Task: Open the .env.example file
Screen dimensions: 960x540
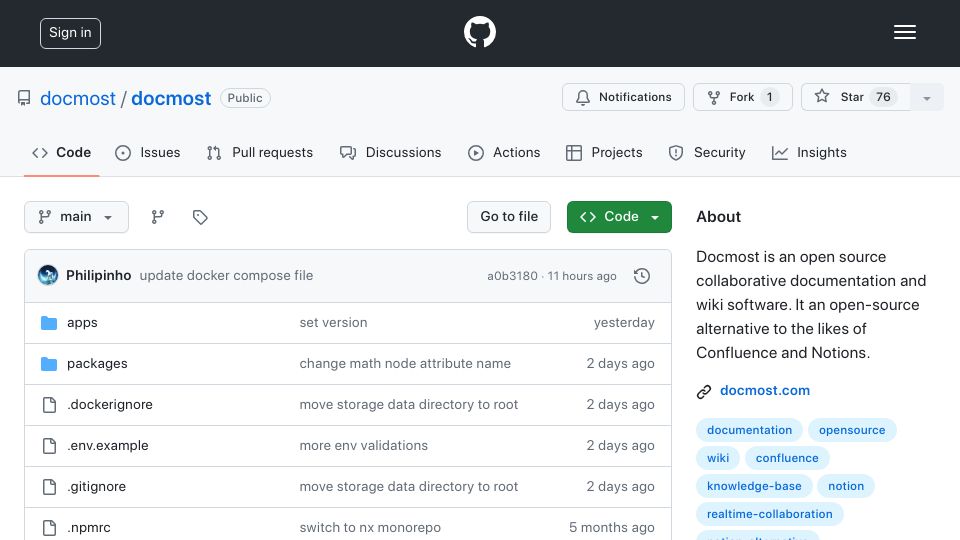Action: (108, 446)
